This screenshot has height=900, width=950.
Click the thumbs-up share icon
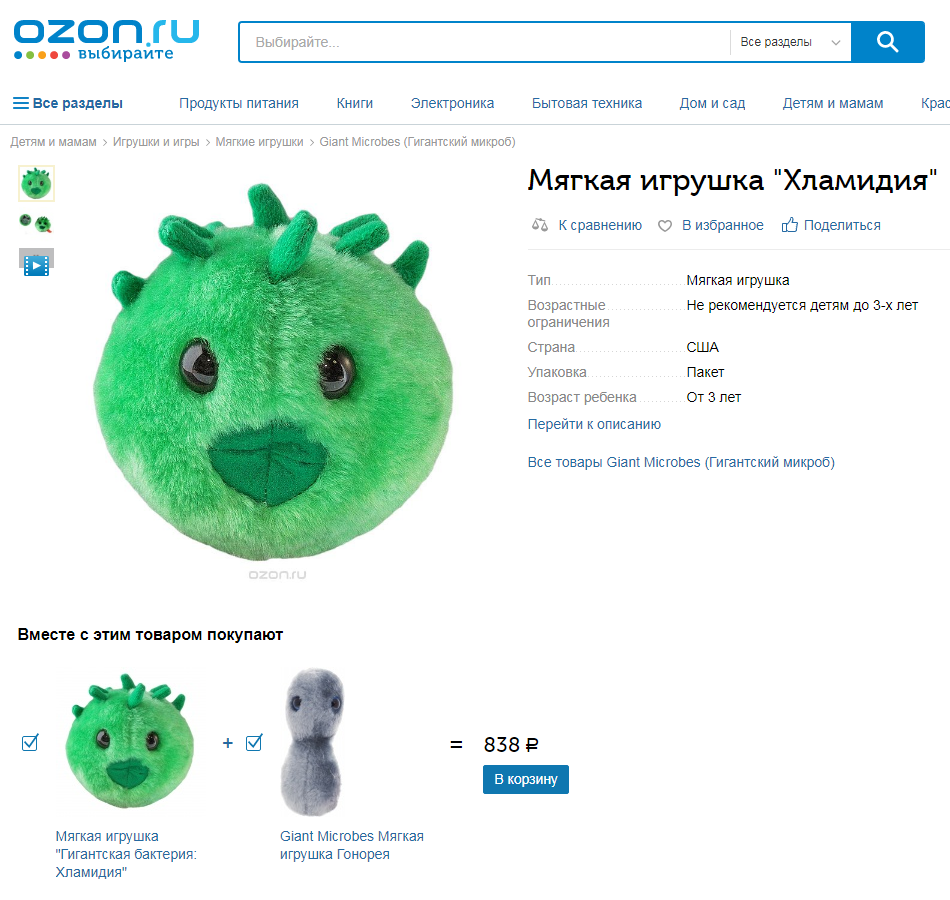789,225
